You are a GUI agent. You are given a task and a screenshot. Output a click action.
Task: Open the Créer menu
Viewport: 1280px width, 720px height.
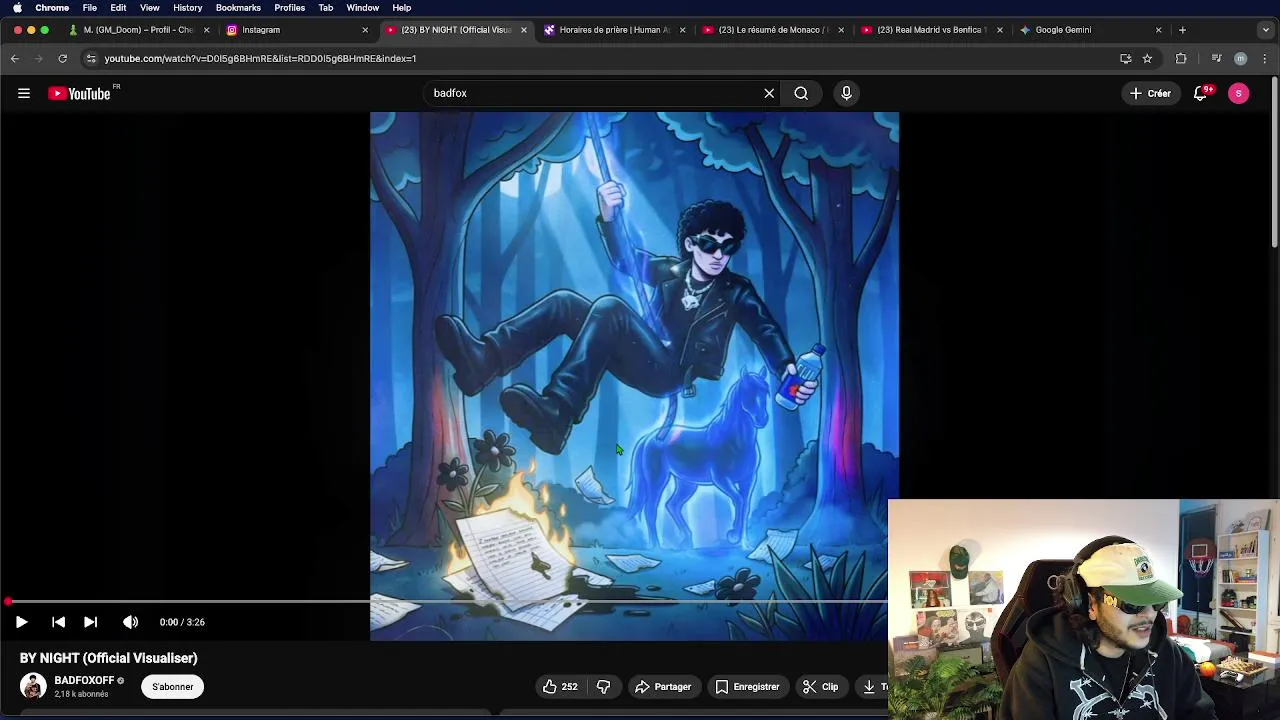1150,93
